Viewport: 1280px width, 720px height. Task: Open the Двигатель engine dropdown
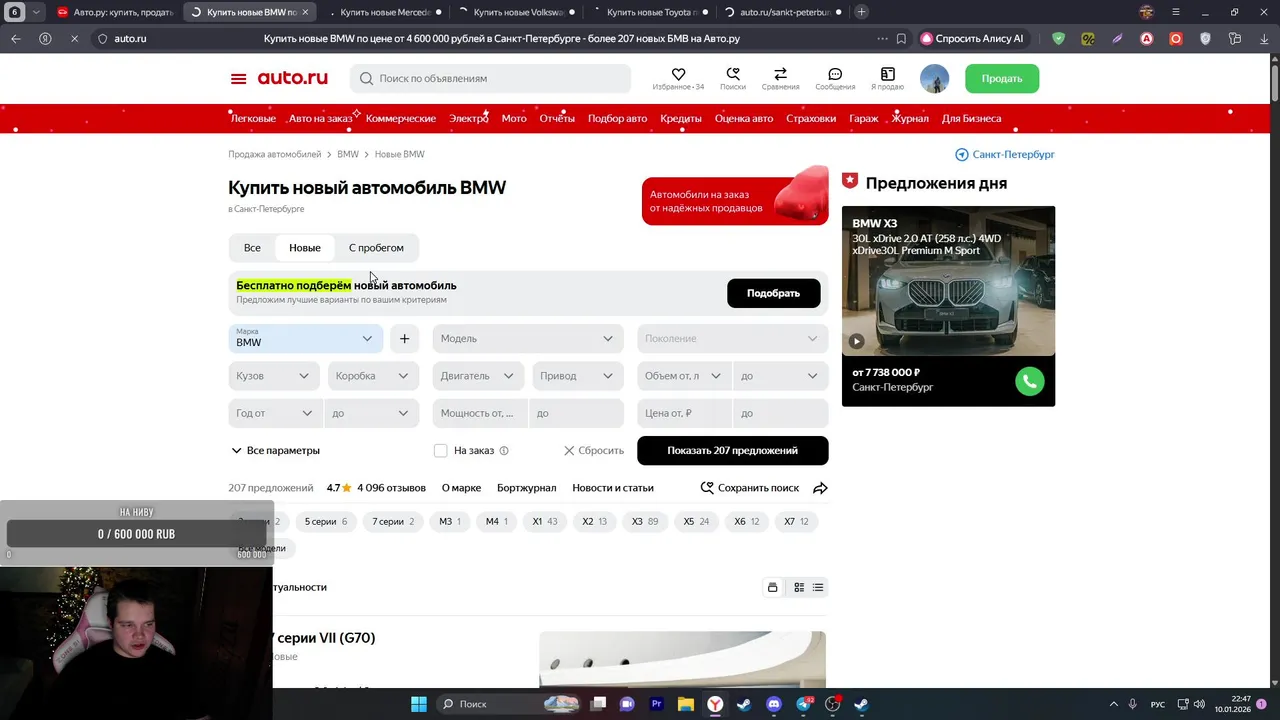(478, 376)
